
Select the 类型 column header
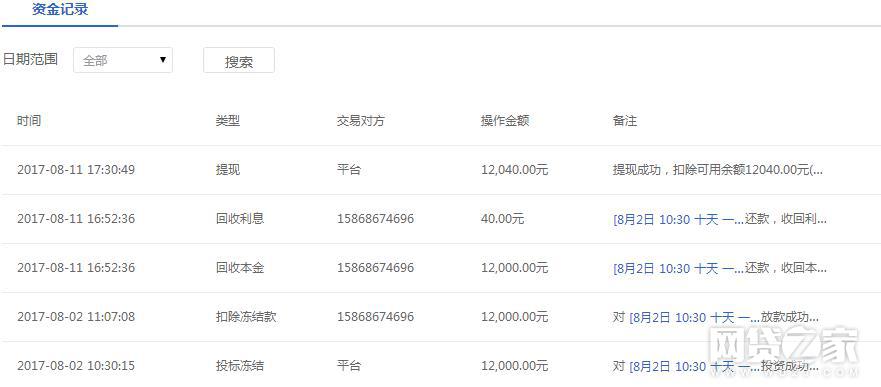point(228,121)
